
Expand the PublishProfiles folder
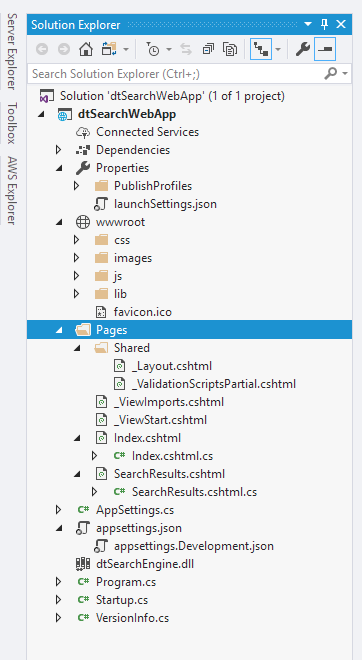(76, 186)
